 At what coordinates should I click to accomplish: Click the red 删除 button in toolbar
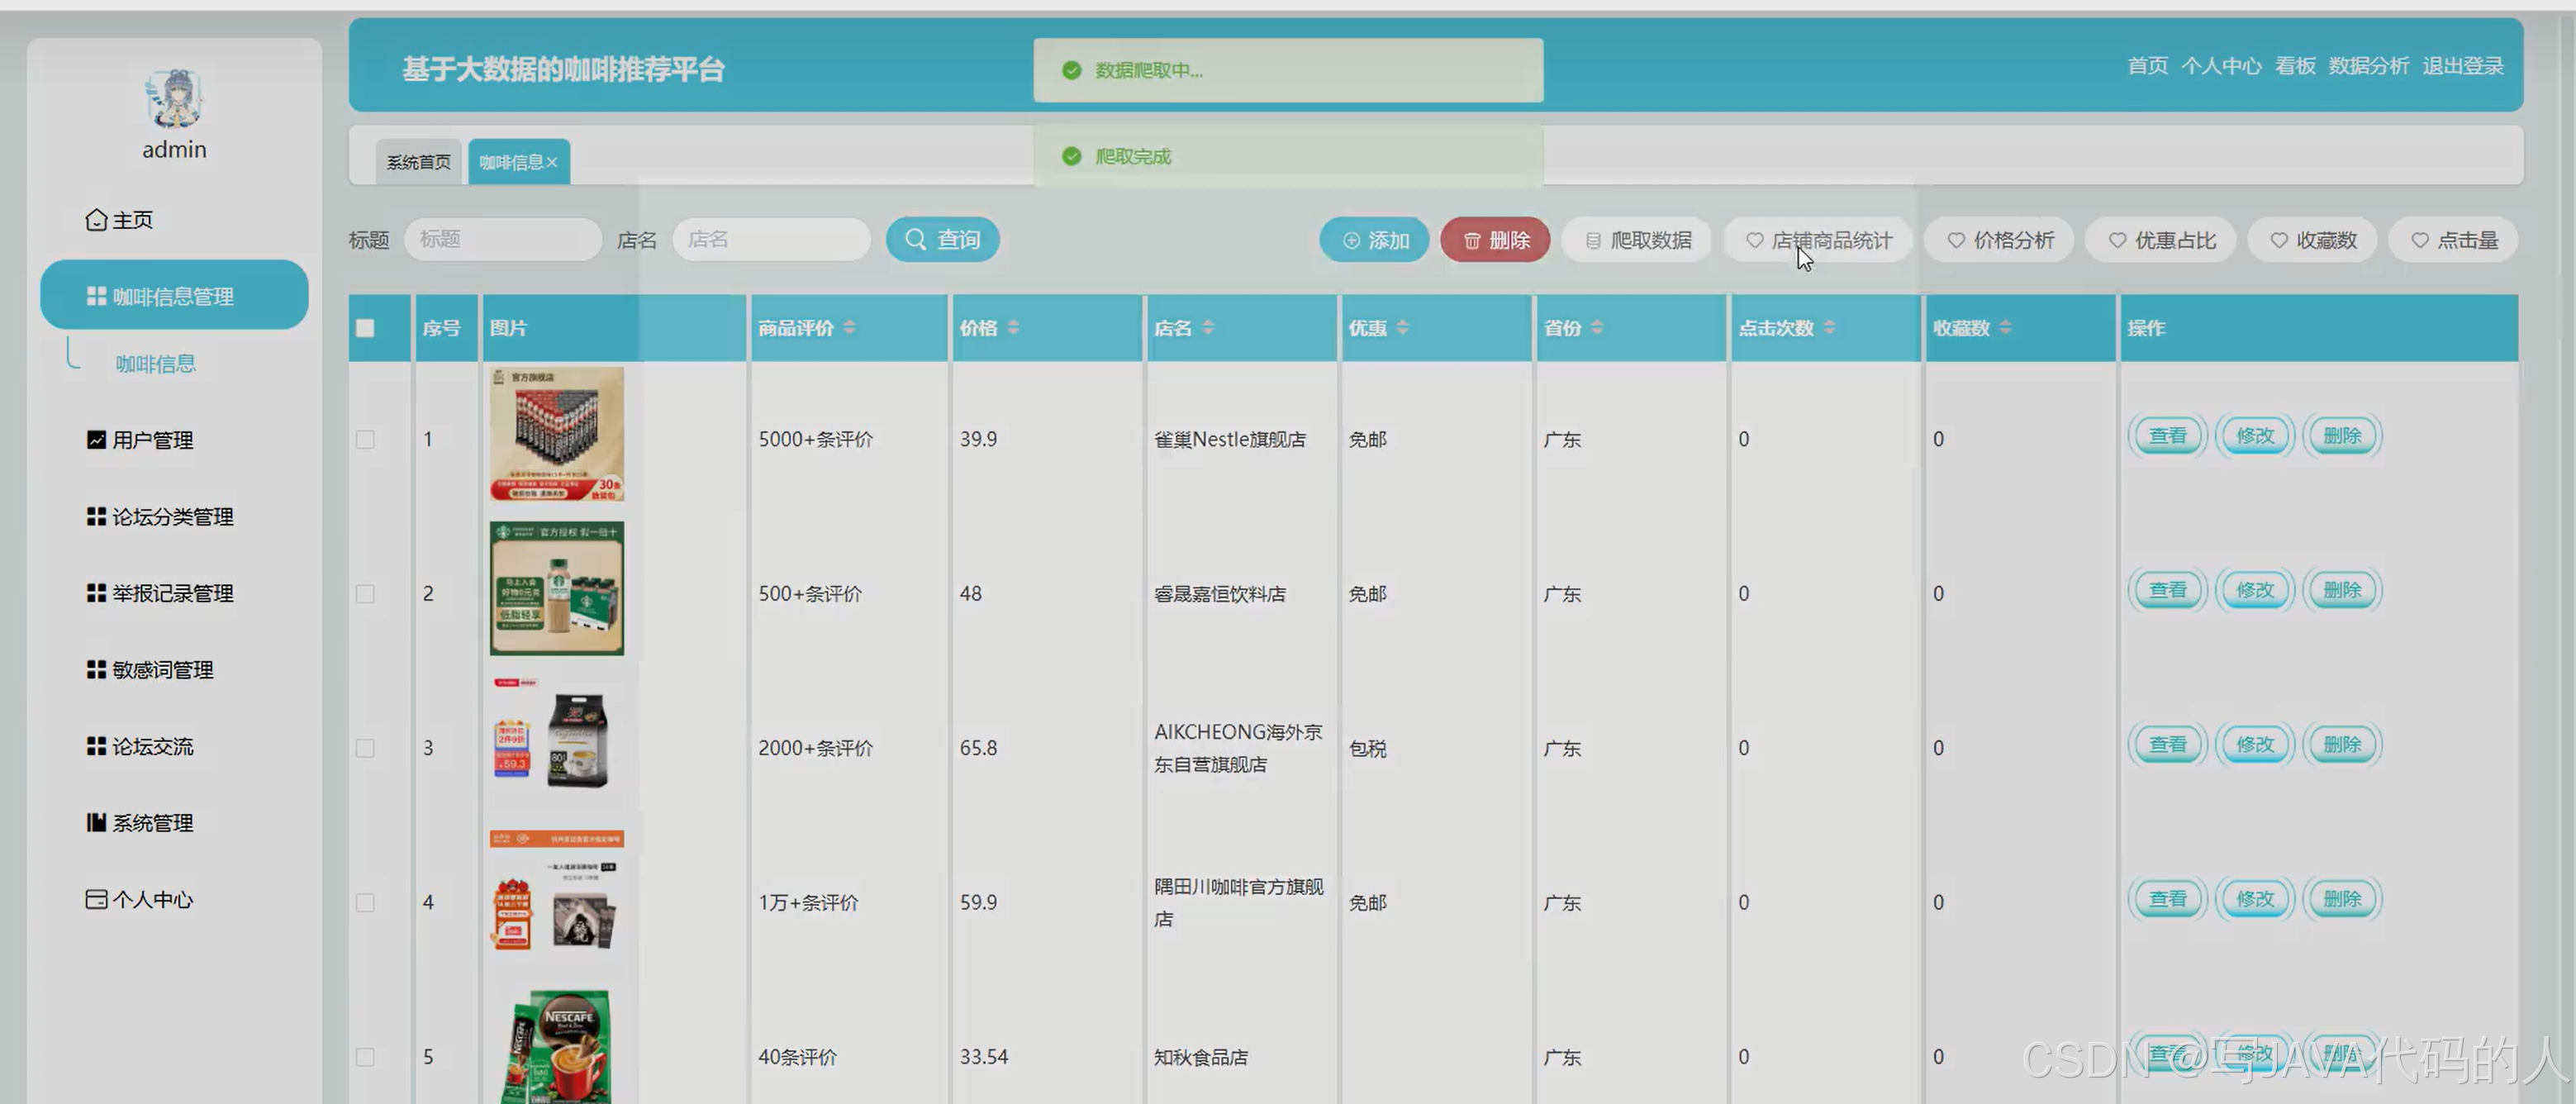point(1495,240)
